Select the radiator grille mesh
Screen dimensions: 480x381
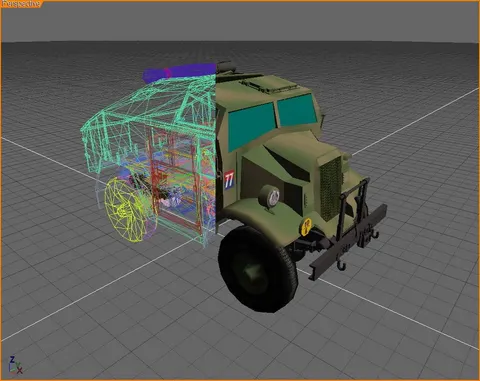pos(331,188)
